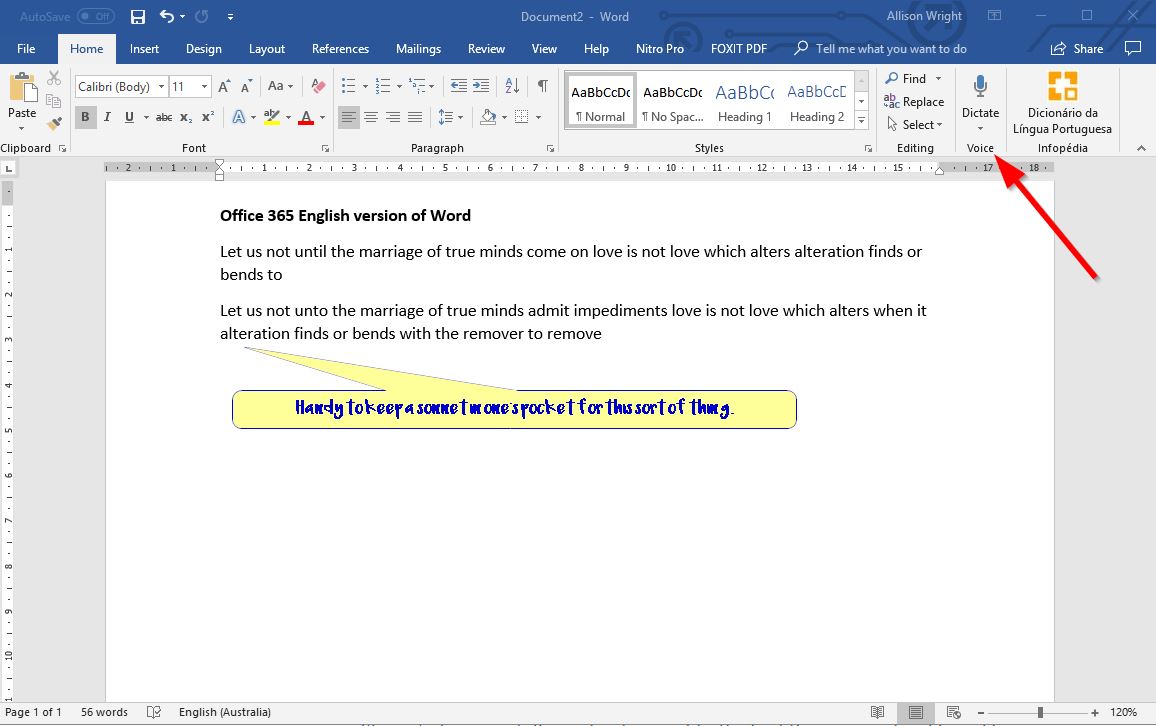Center align the paragraph text
The height and width of the screenshot is (726, 1156).
371,117
